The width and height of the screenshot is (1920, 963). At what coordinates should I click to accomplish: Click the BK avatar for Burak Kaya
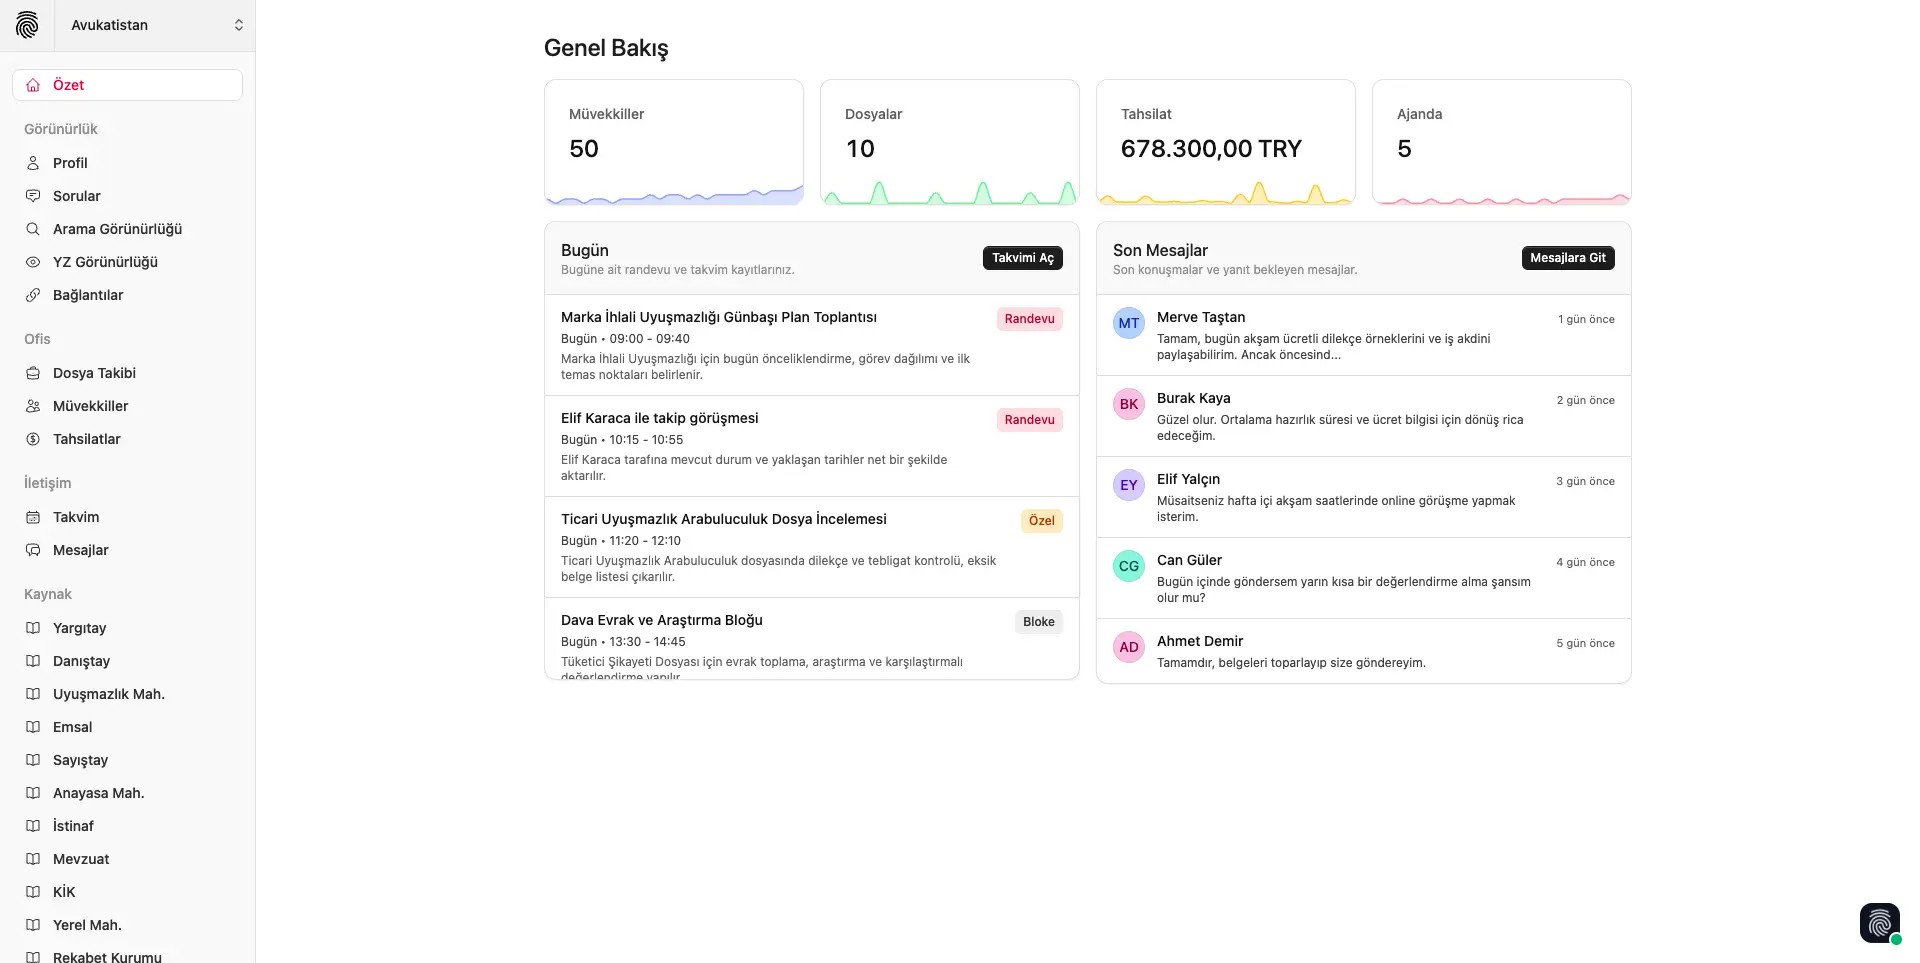point(1129,404)
